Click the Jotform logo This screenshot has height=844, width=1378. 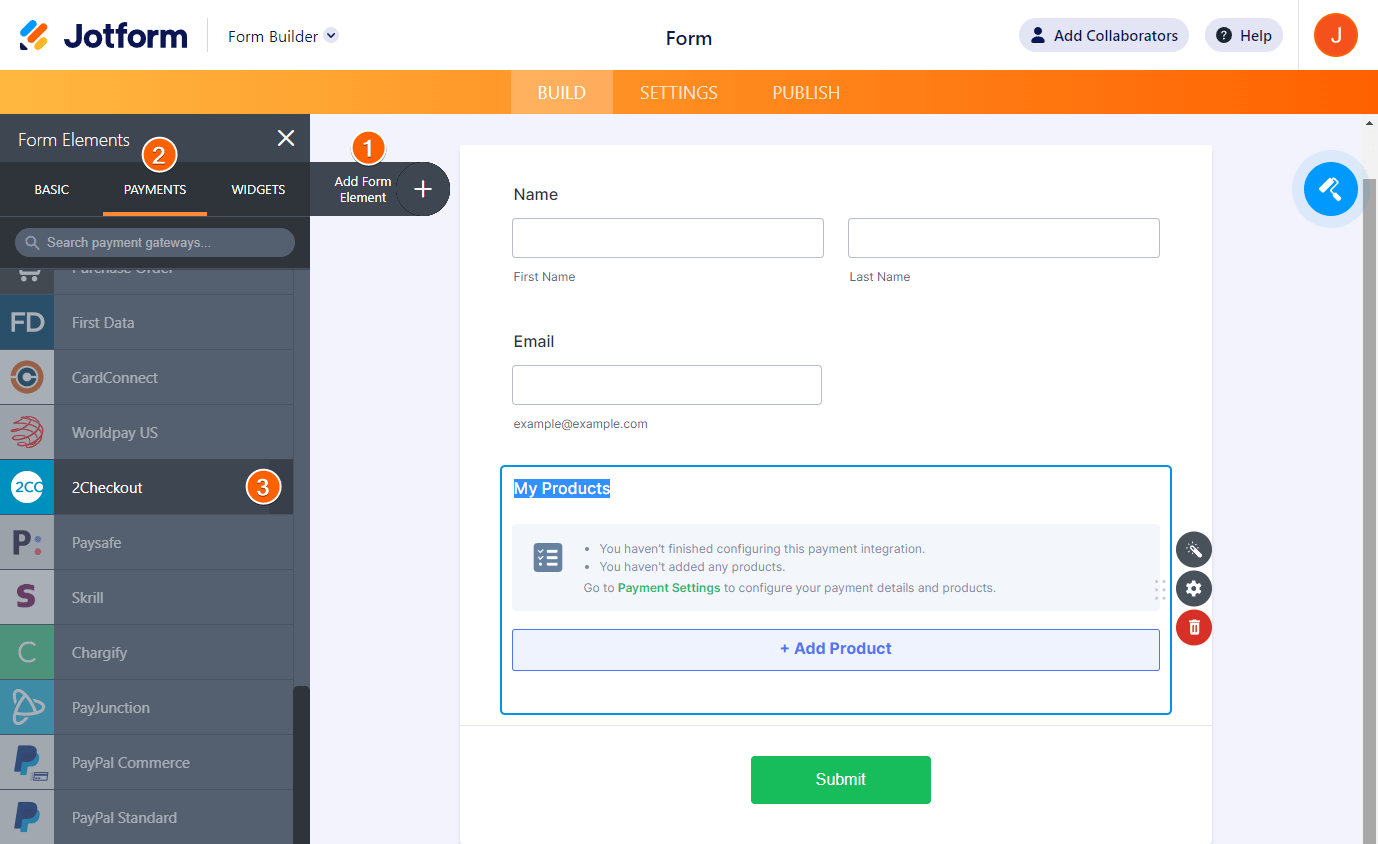pyautogui.click(x=103, y=36)
